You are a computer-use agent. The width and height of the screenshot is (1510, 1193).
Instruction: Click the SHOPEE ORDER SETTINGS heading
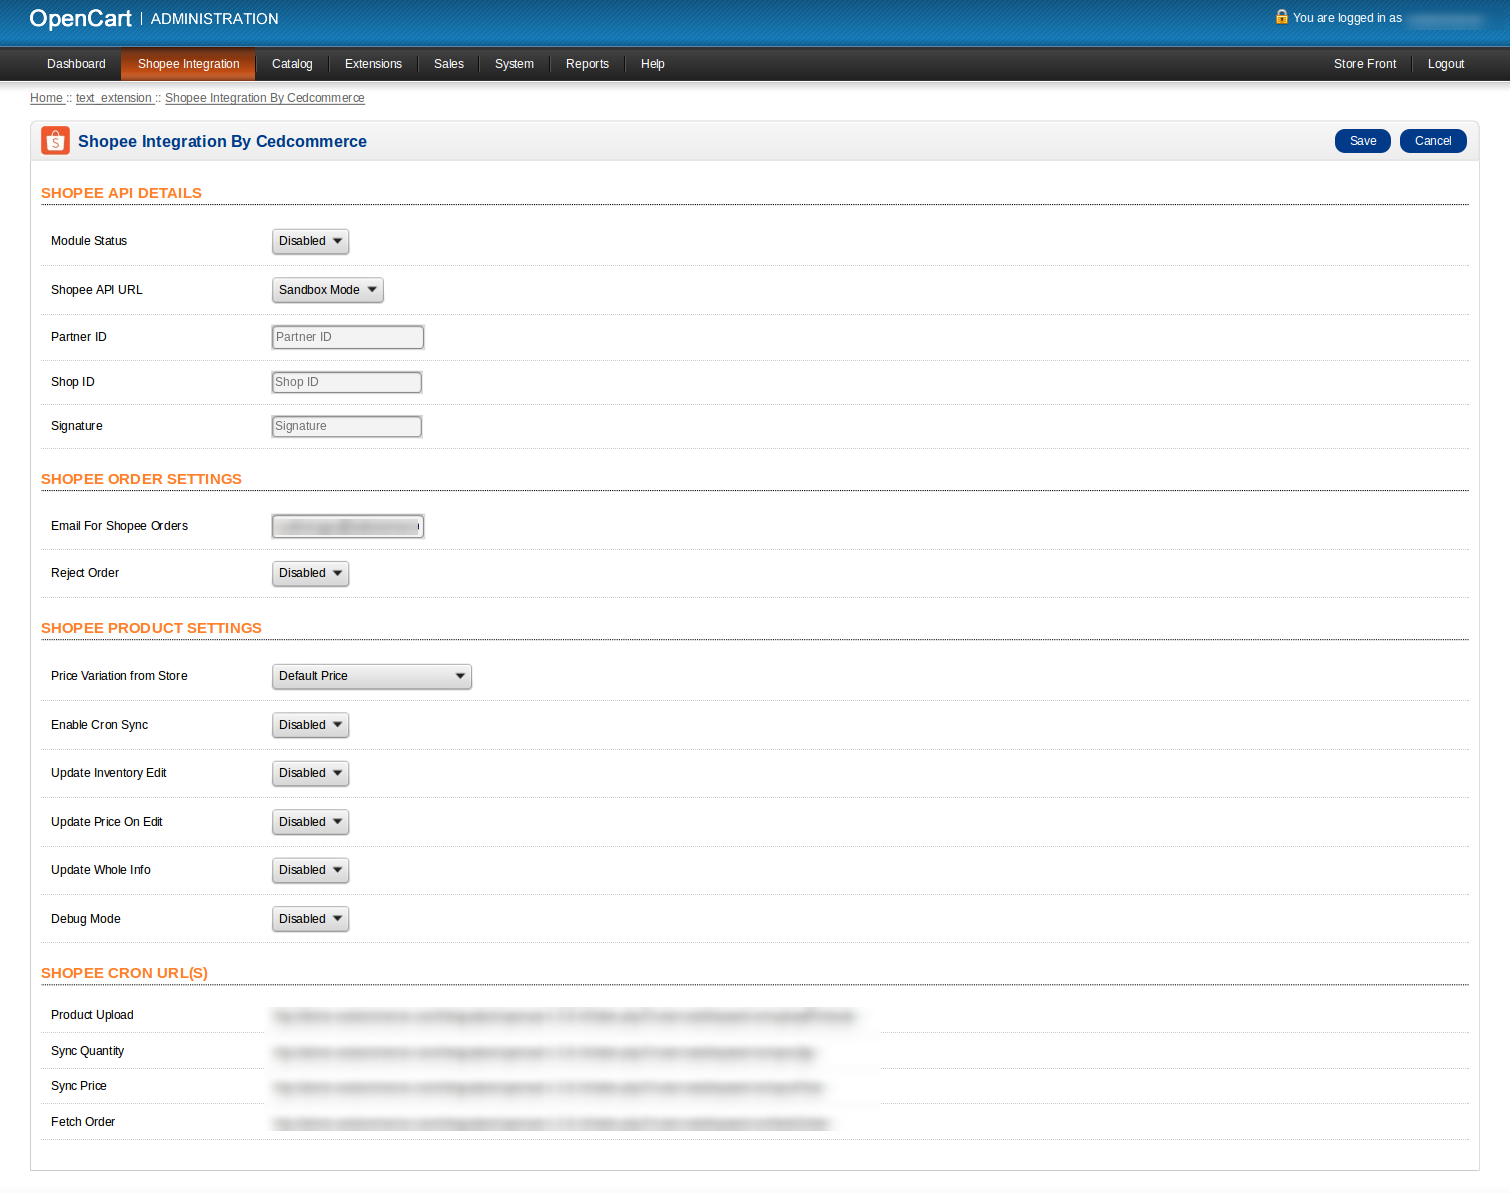pos(141,479)
